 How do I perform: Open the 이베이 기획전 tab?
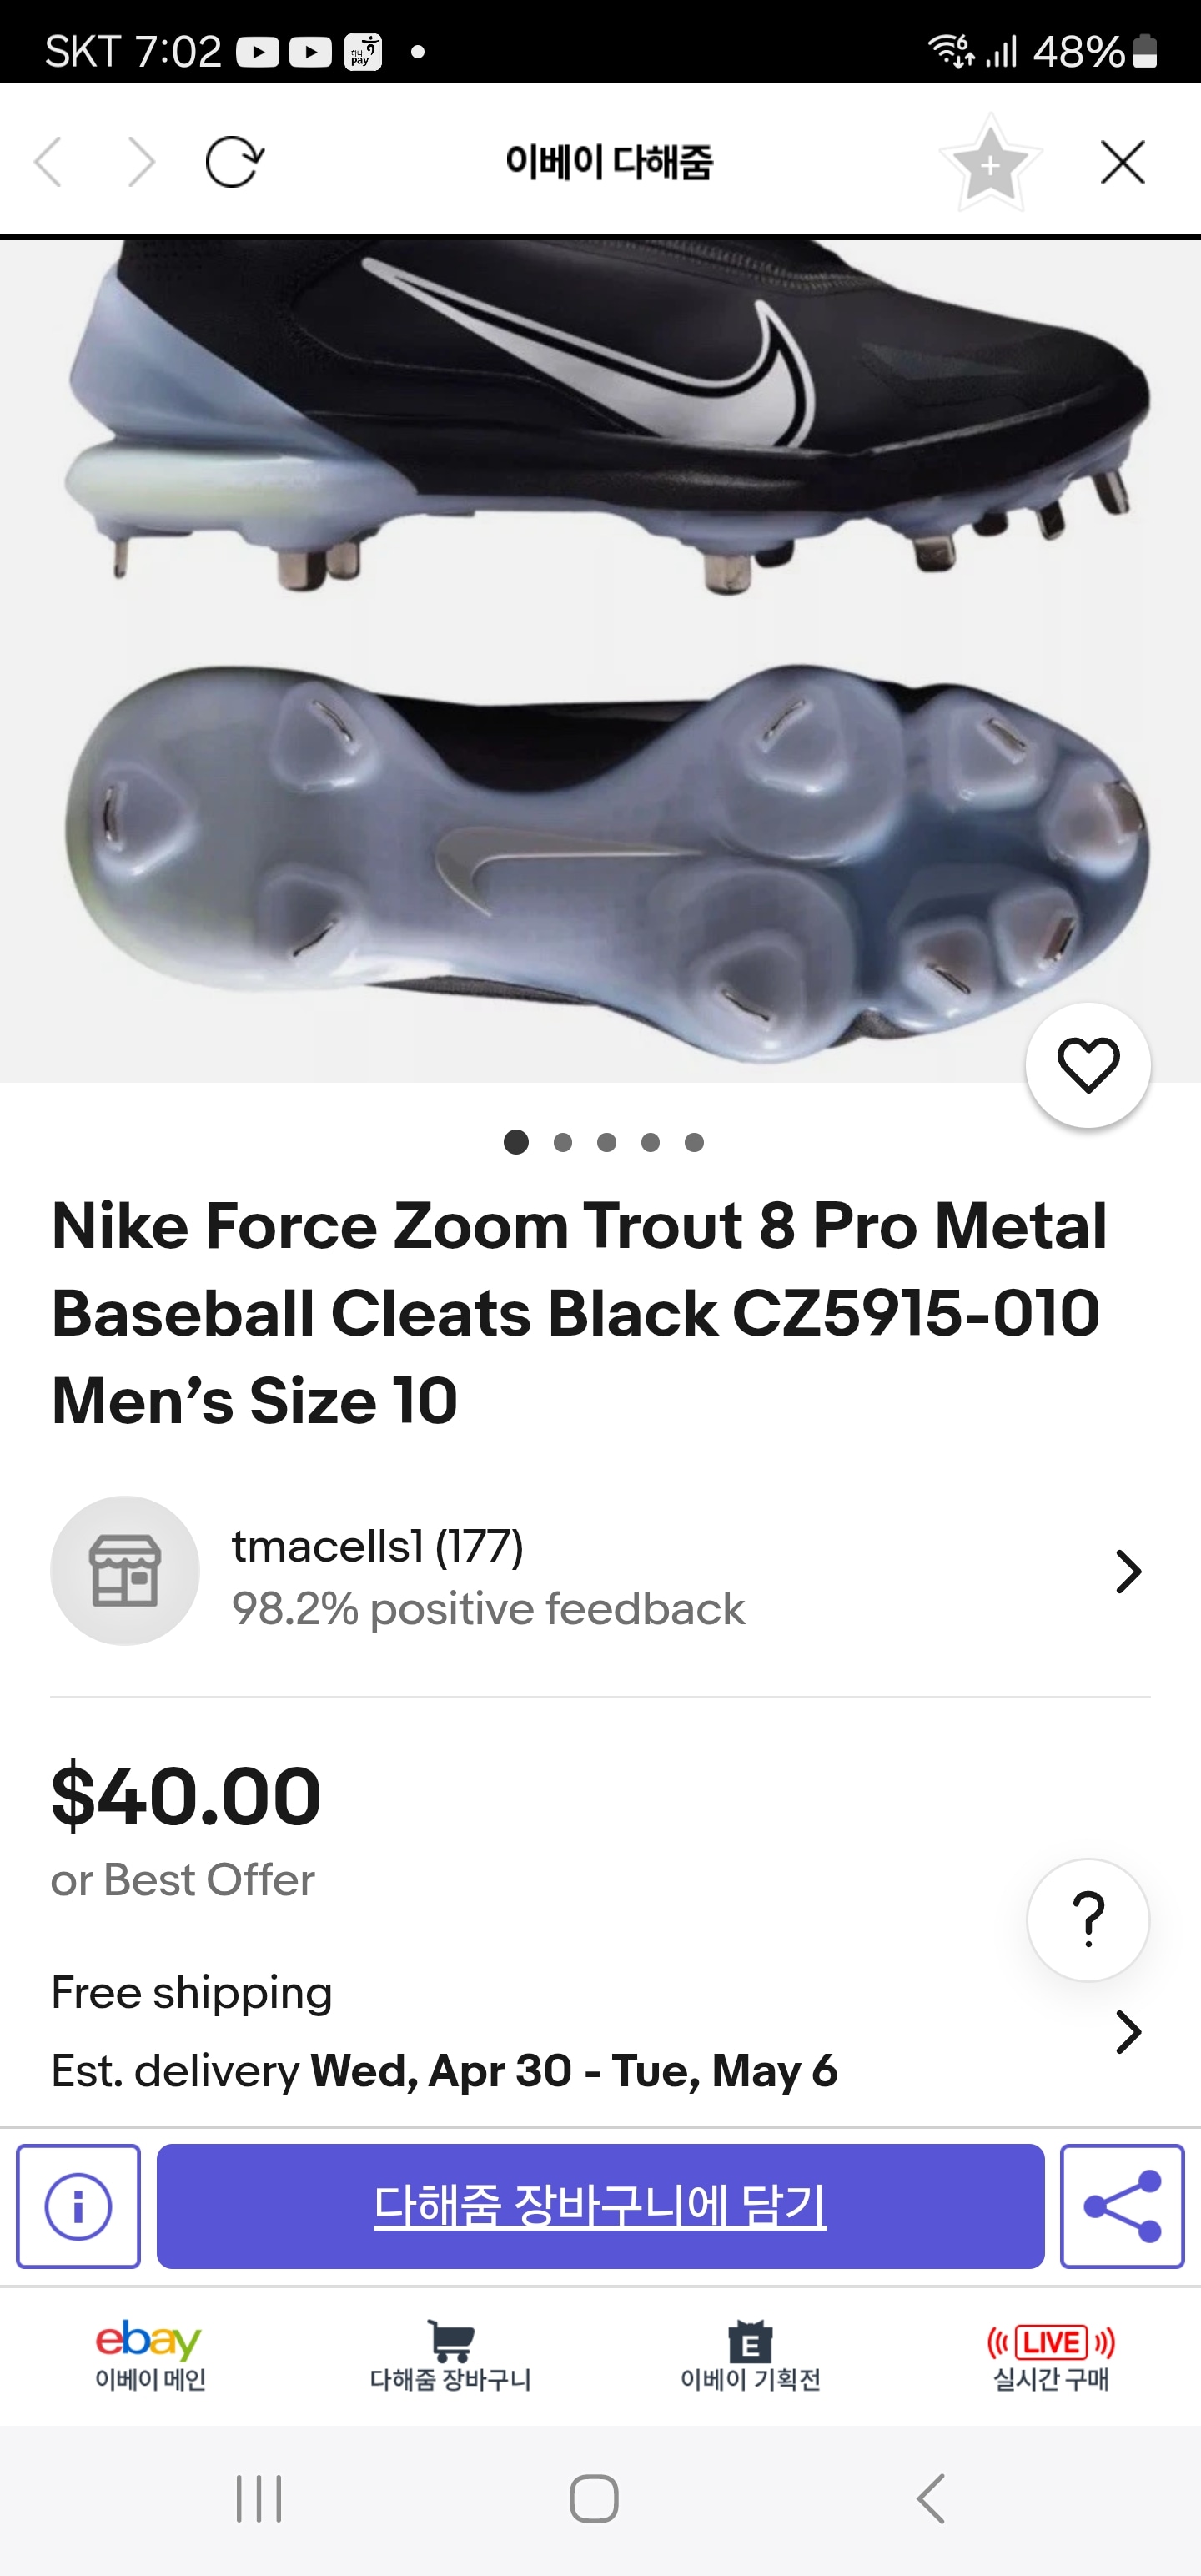750,2355
